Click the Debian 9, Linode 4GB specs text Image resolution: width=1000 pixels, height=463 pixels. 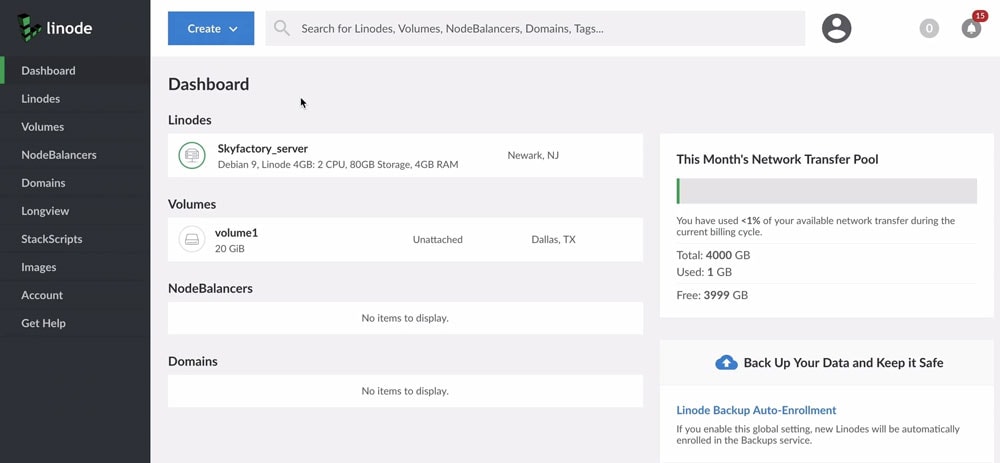click(x=338, y=165)
